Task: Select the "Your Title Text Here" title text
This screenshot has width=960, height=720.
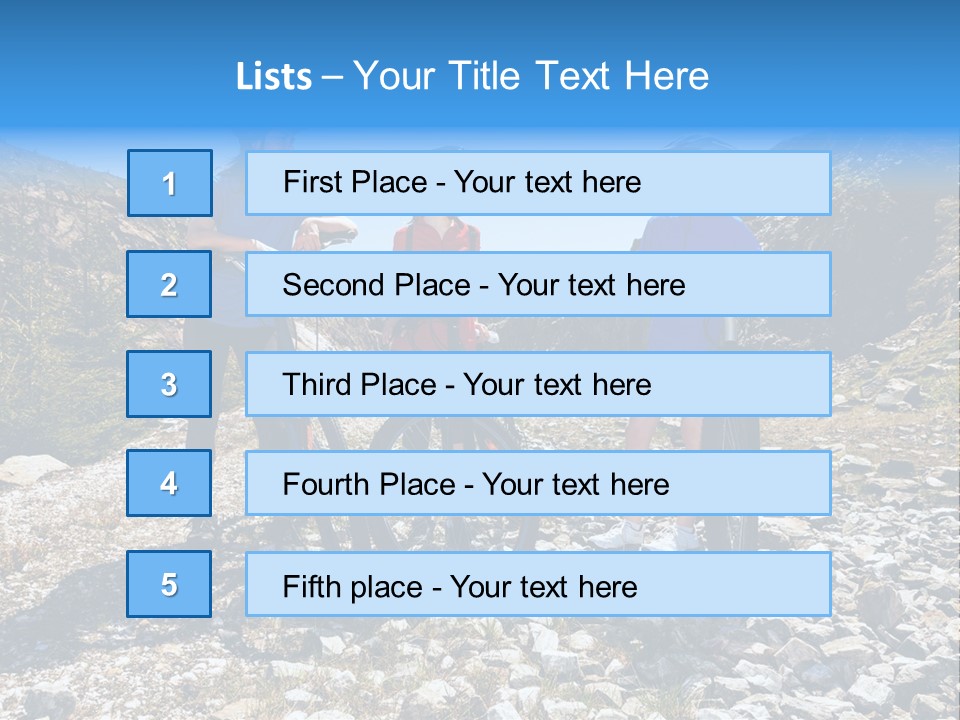Action: (530, 77)
